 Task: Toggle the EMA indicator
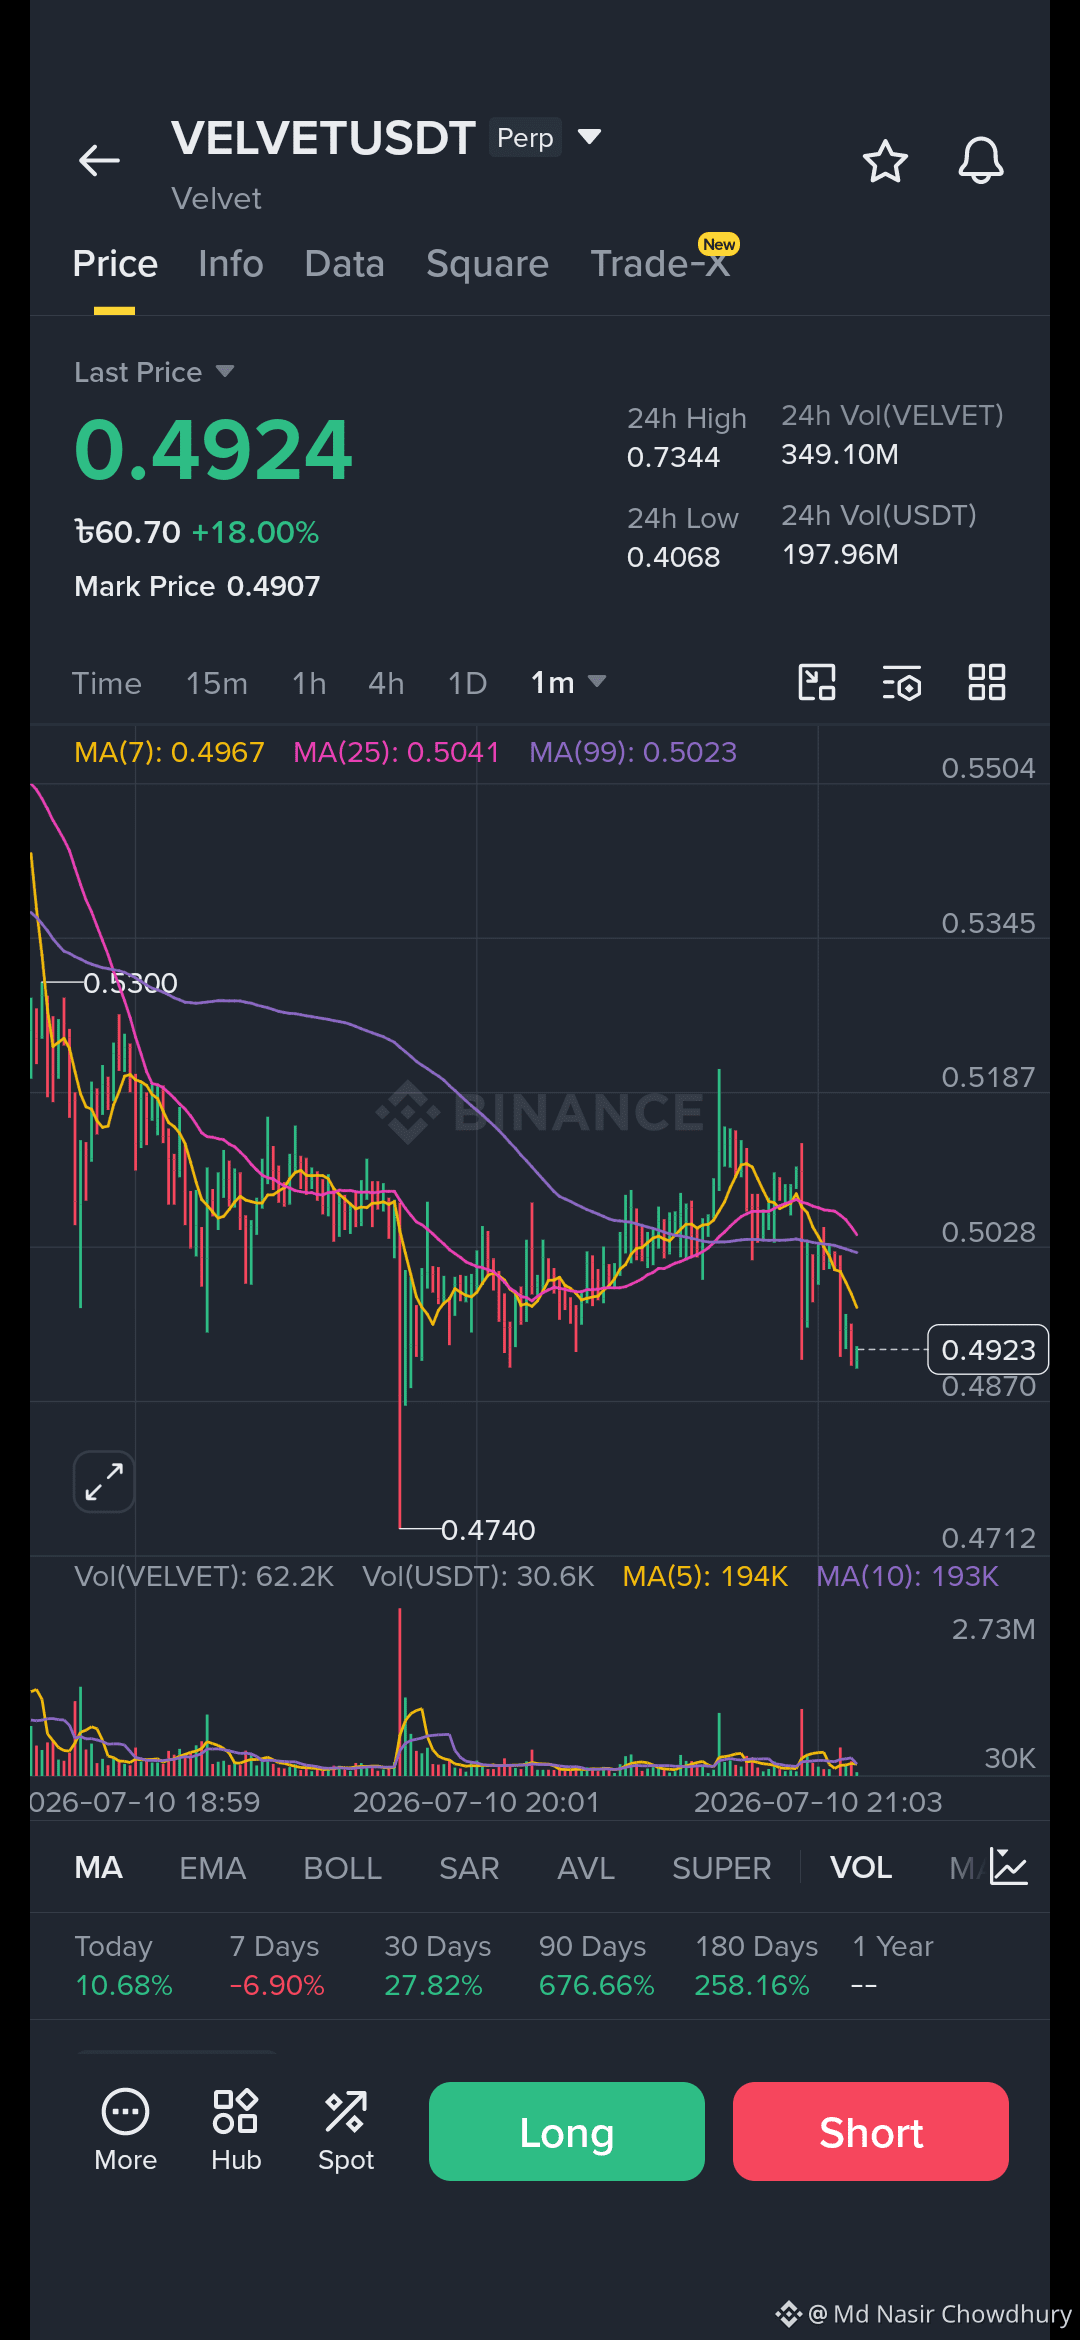click(212, 1867)
